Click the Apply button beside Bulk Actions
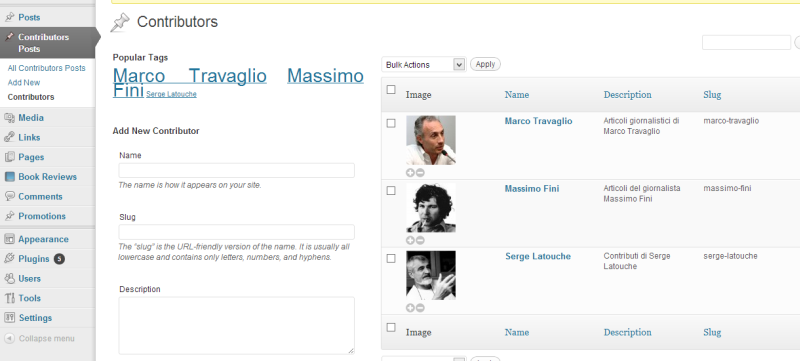 pyautogui.click(x=485, y=64)
